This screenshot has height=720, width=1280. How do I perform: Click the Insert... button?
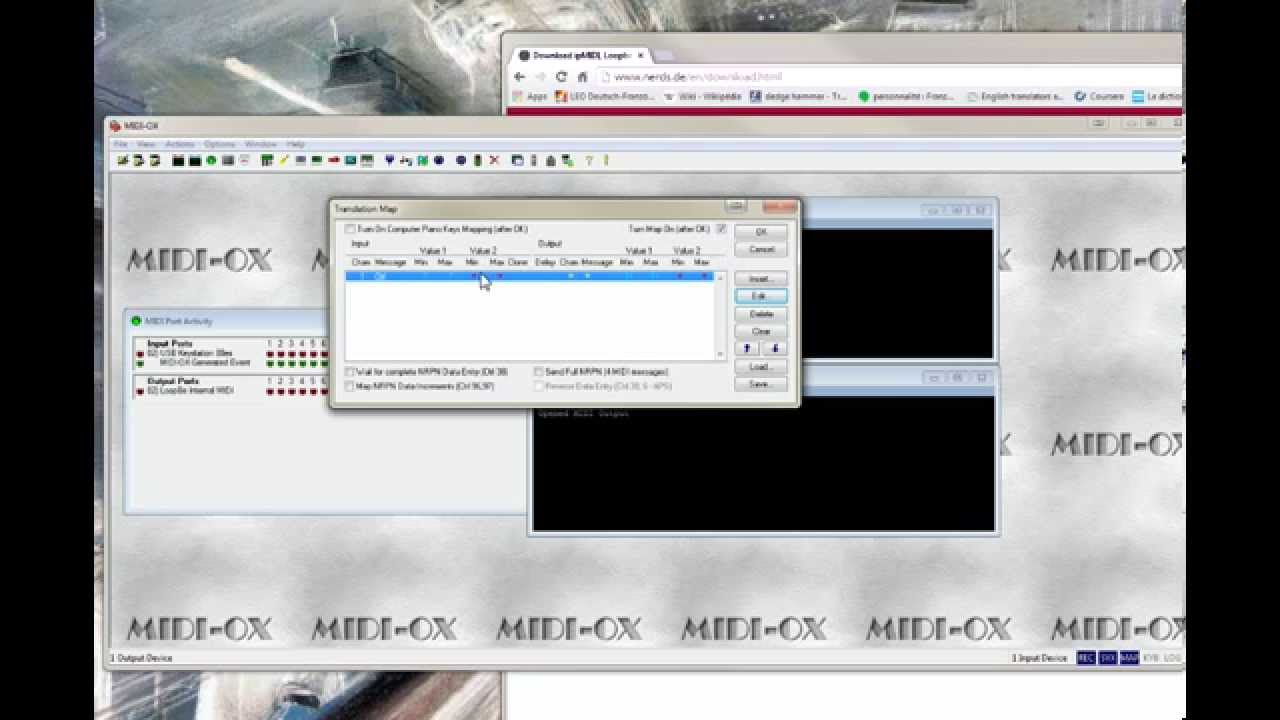coord(761,279)
